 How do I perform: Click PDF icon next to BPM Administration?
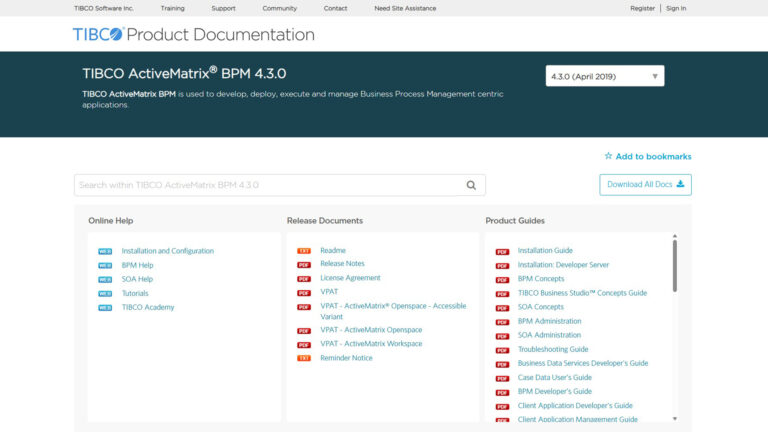click(x=502, y=322)
